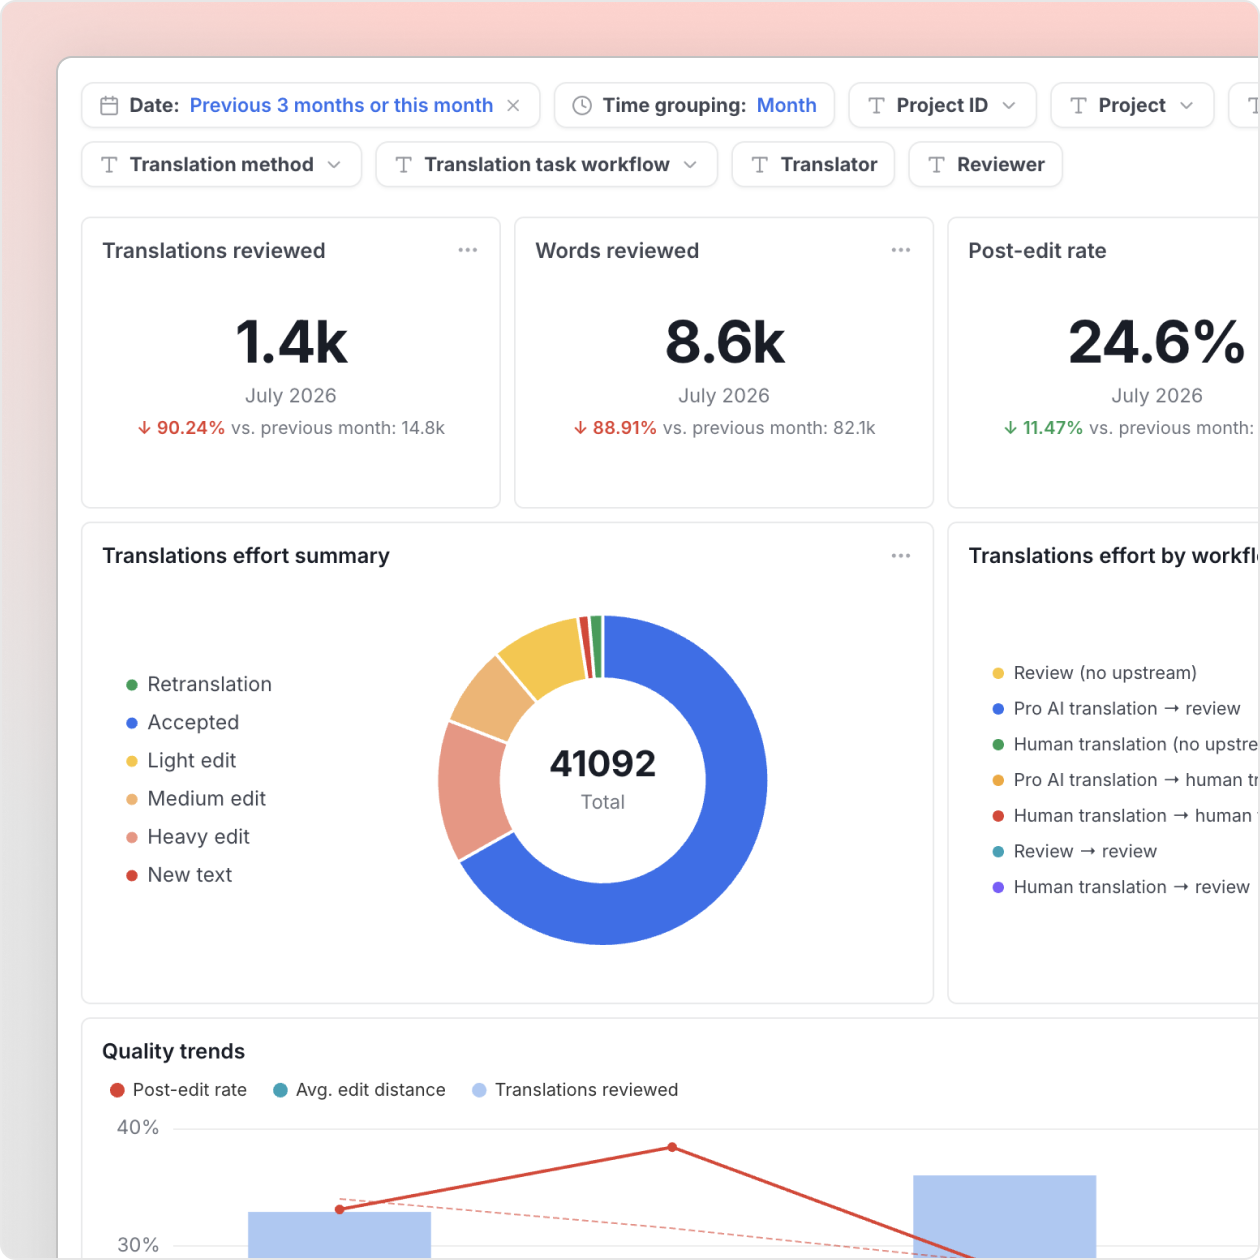1260x1260 pixels.
Task: Click 'Human translation → review' legend entry
Action: click(1121, 887)
